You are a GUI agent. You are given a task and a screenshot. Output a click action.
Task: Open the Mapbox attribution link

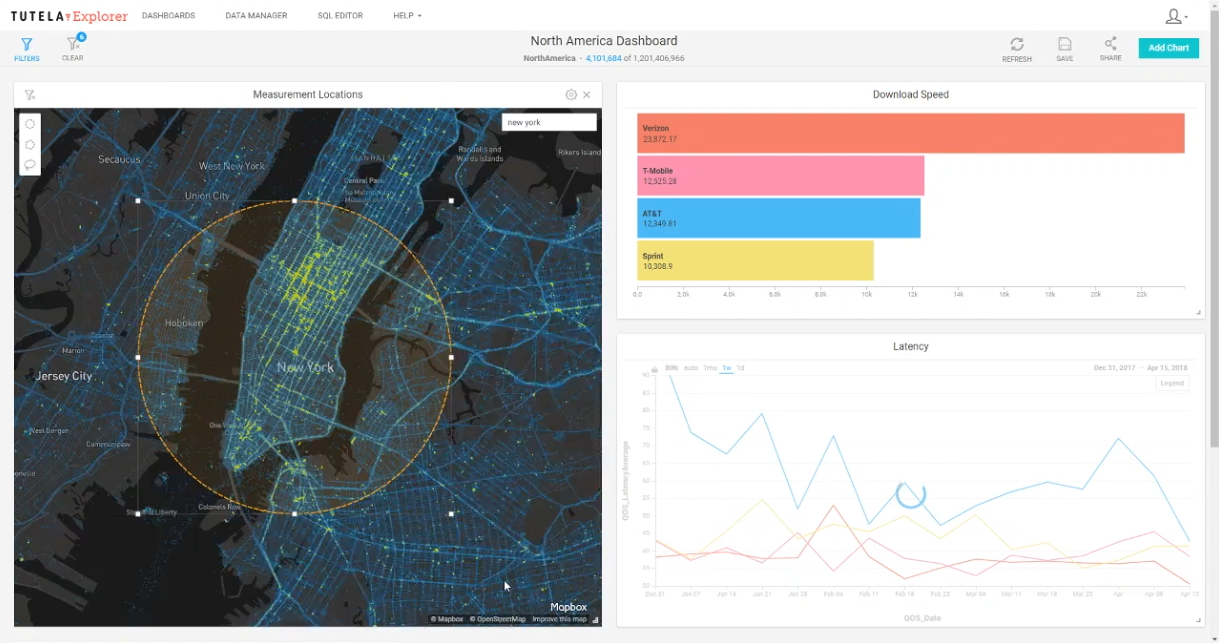[x=447, y=619]
